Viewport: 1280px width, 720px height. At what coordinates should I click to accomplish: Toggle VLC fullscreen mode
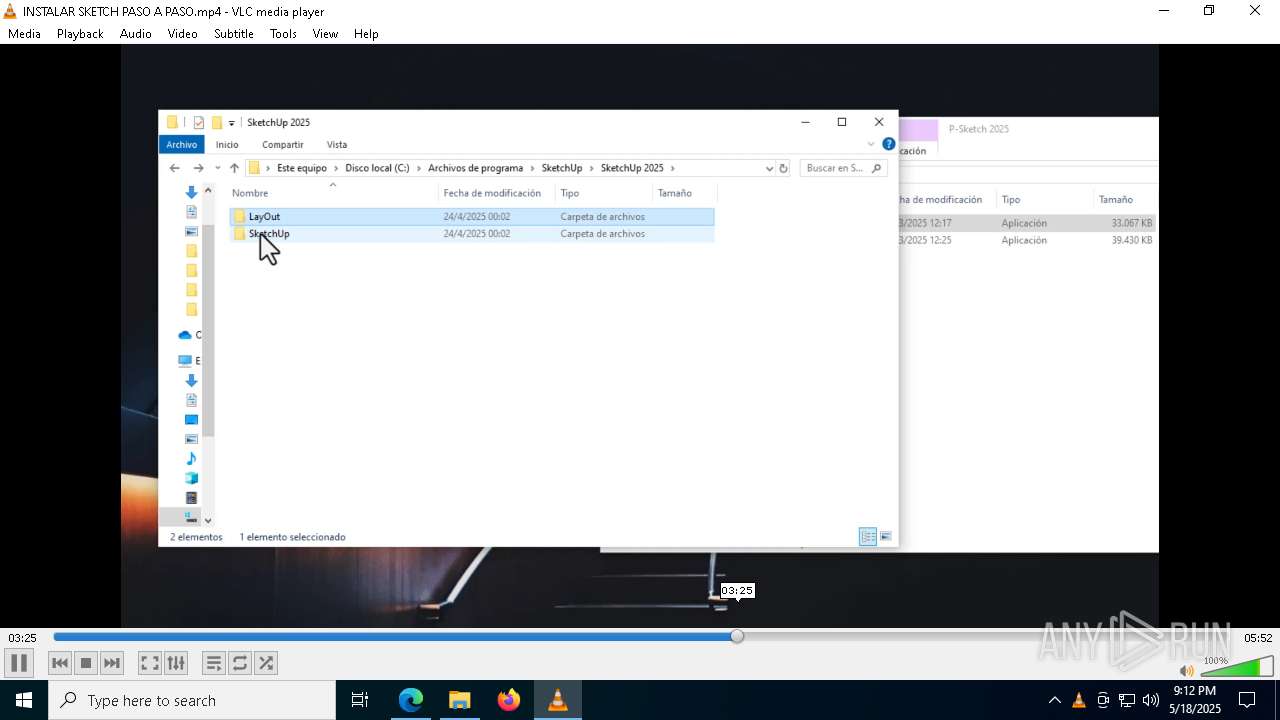(149, 663)
